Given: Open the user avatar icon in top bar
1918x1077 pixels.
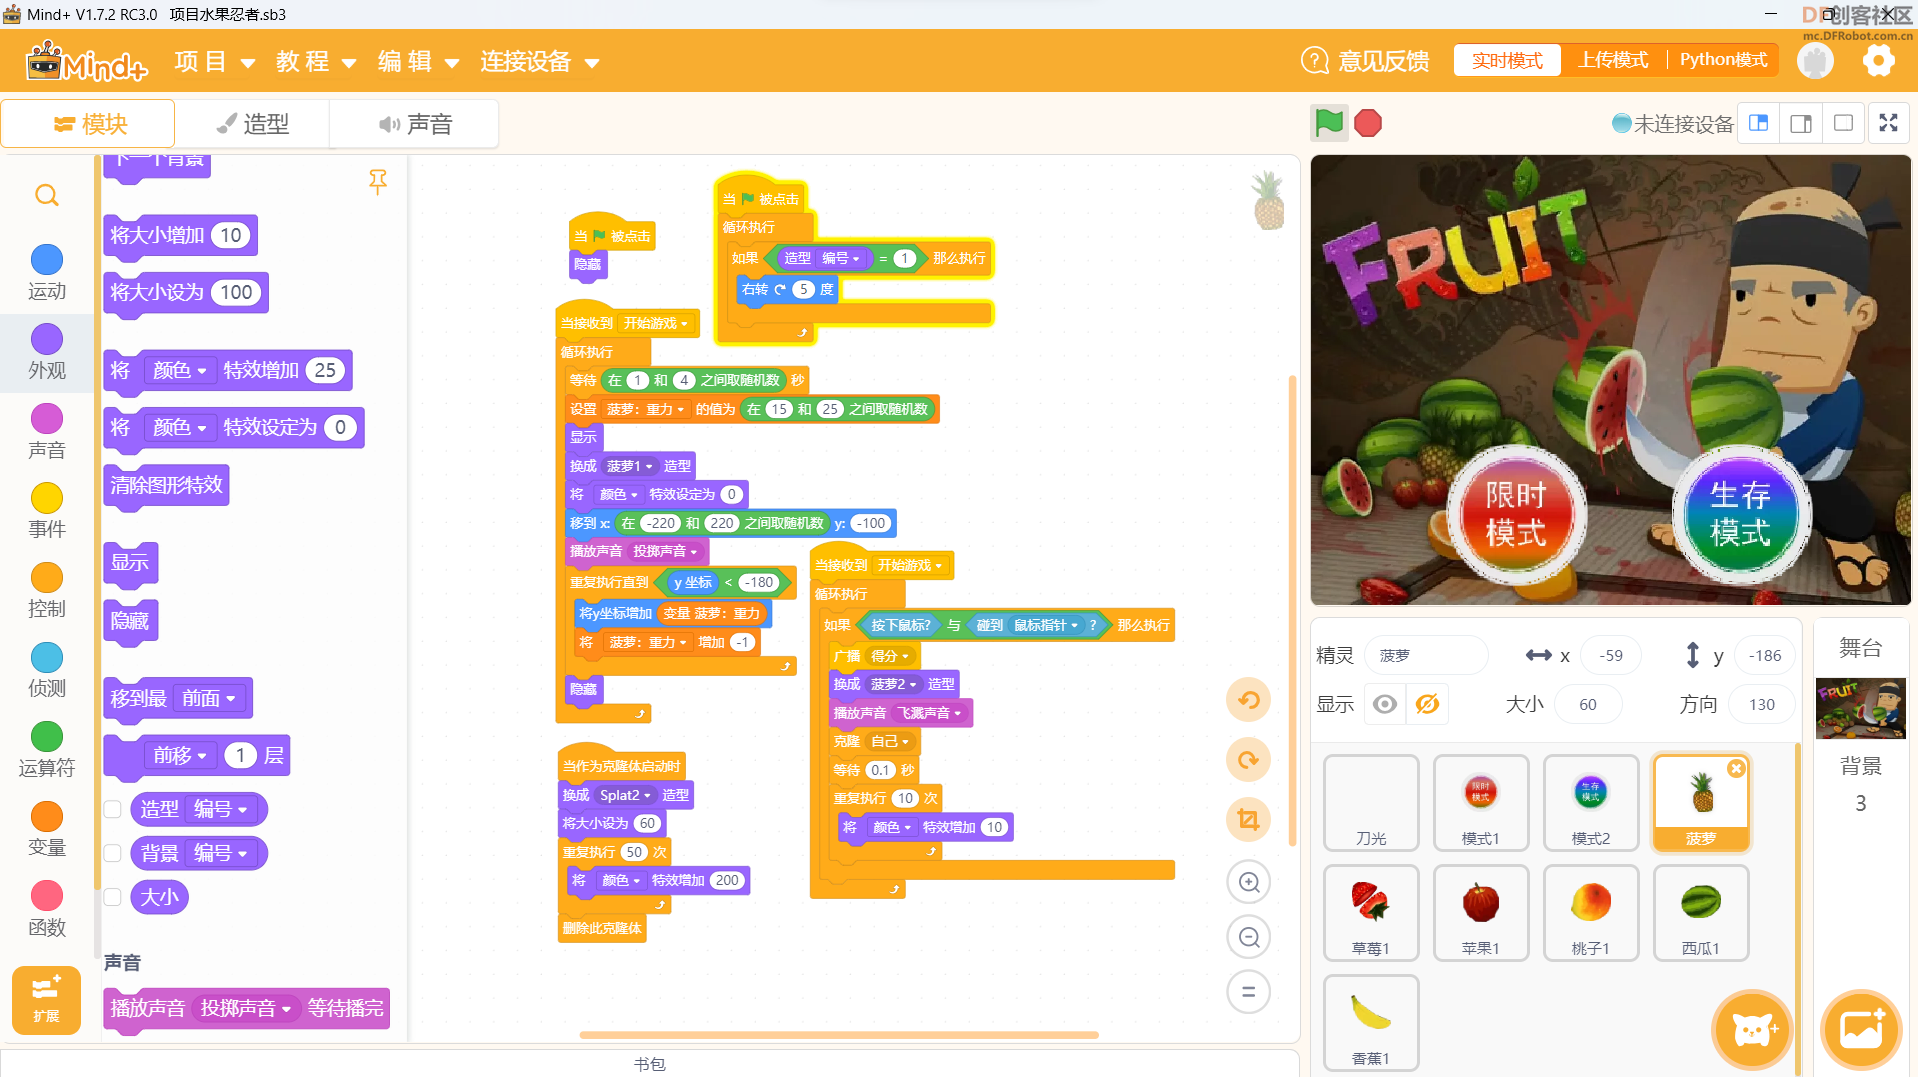Looking at the screenshot, I should point(1815,61).
